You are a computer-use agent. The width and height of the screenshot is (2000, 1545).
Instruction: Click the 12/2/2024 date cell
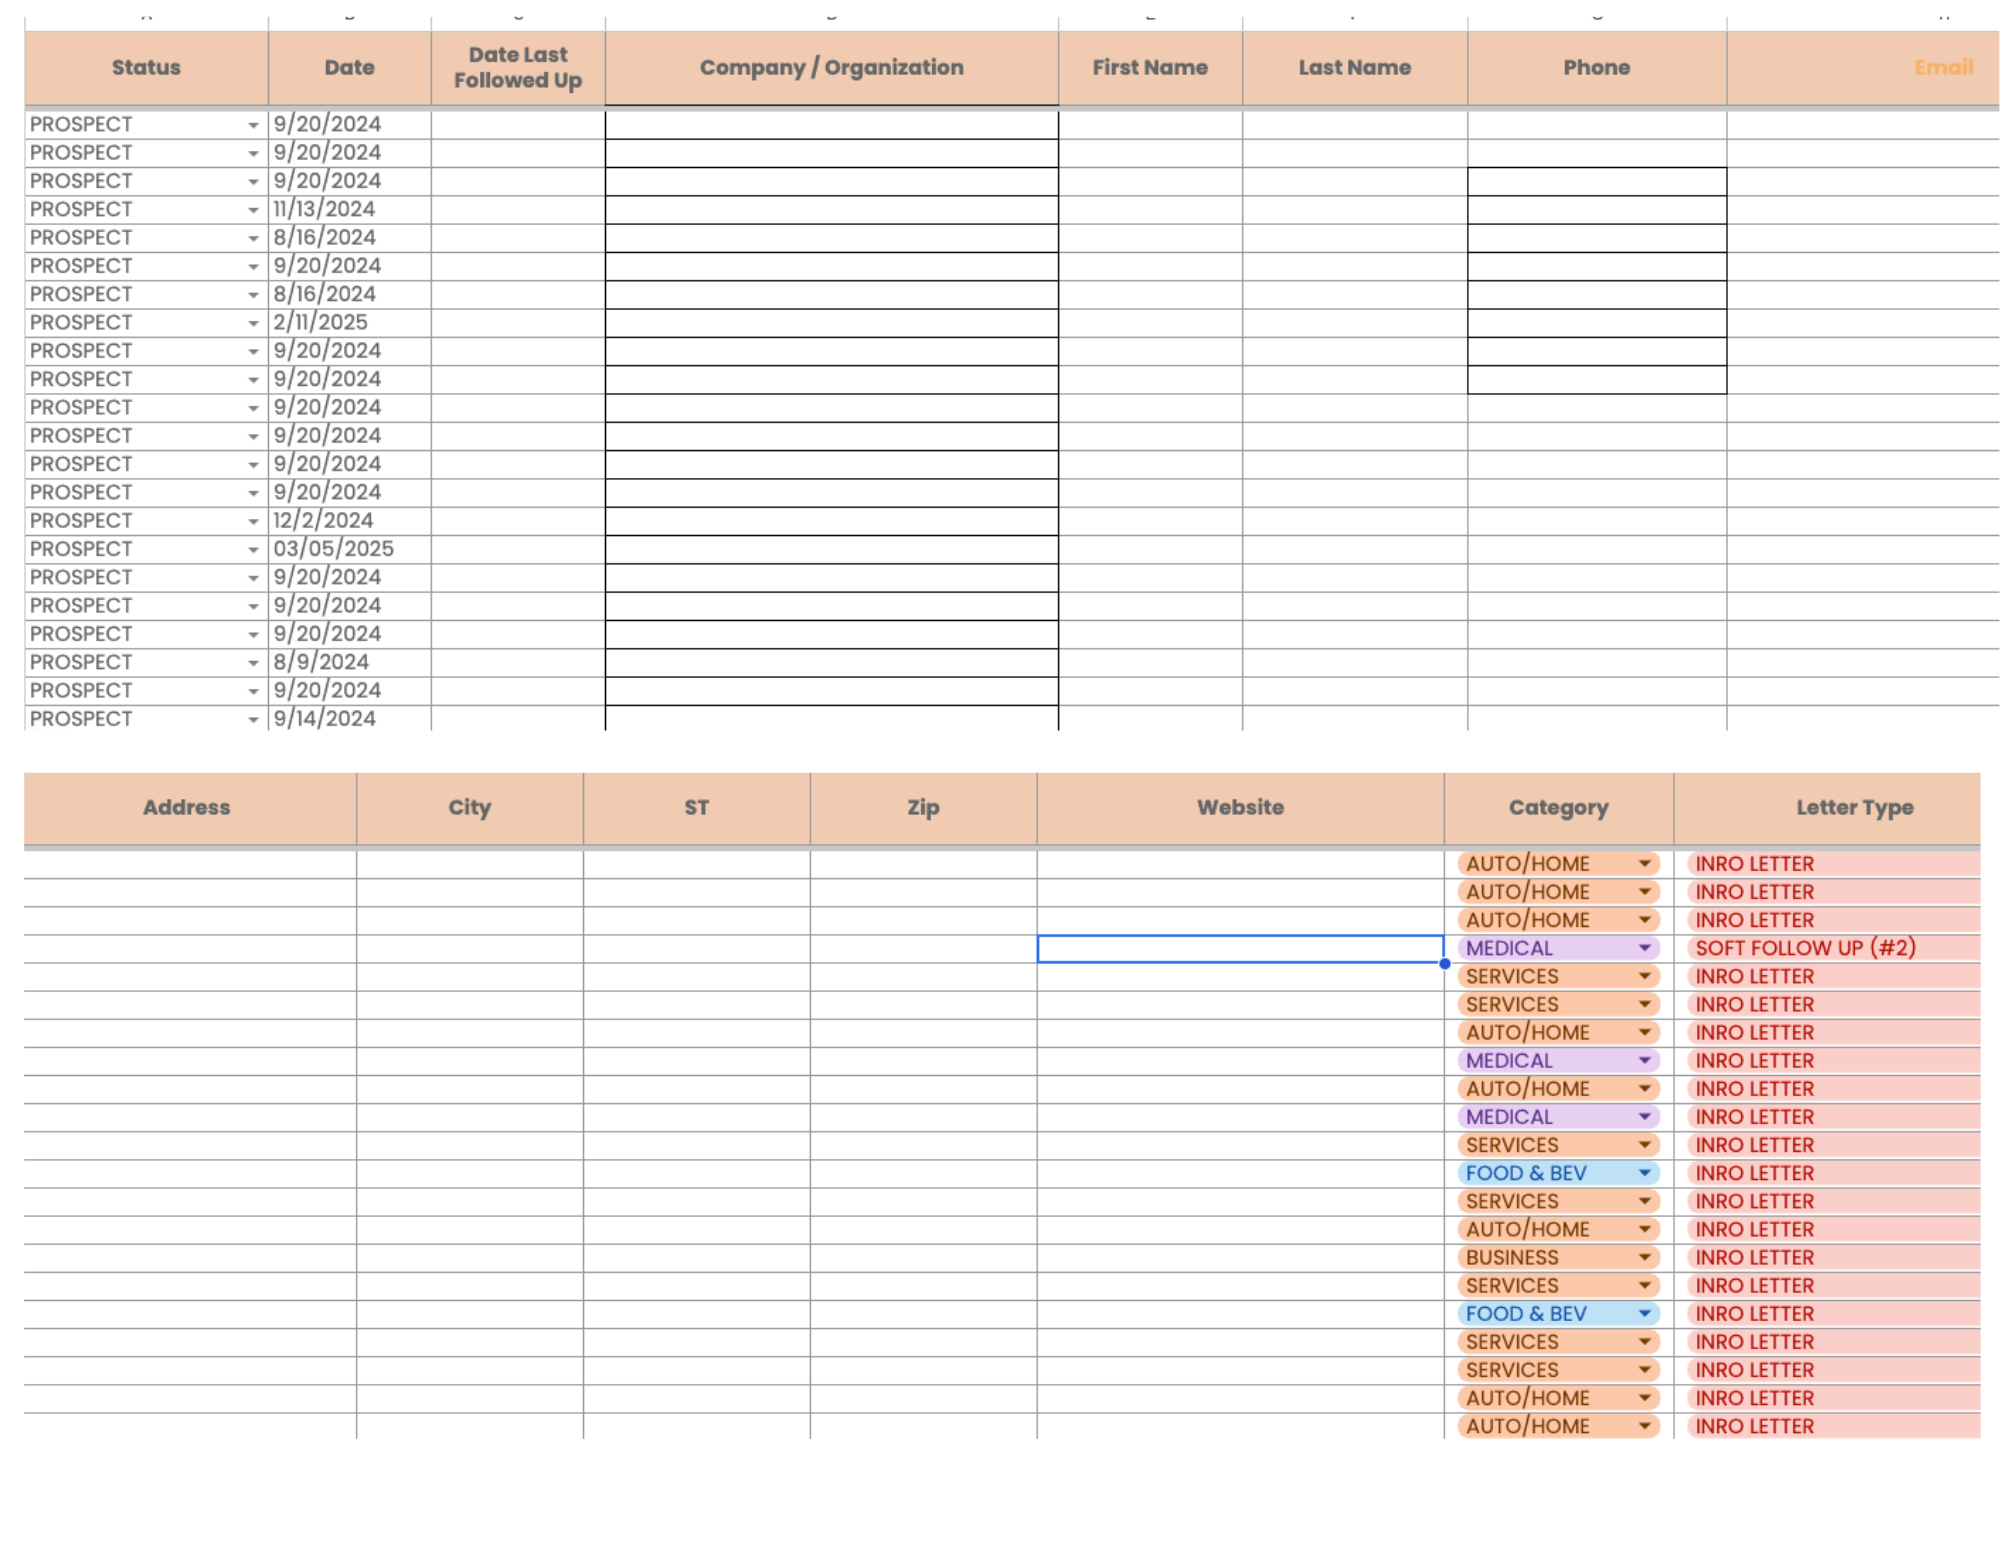349,520
